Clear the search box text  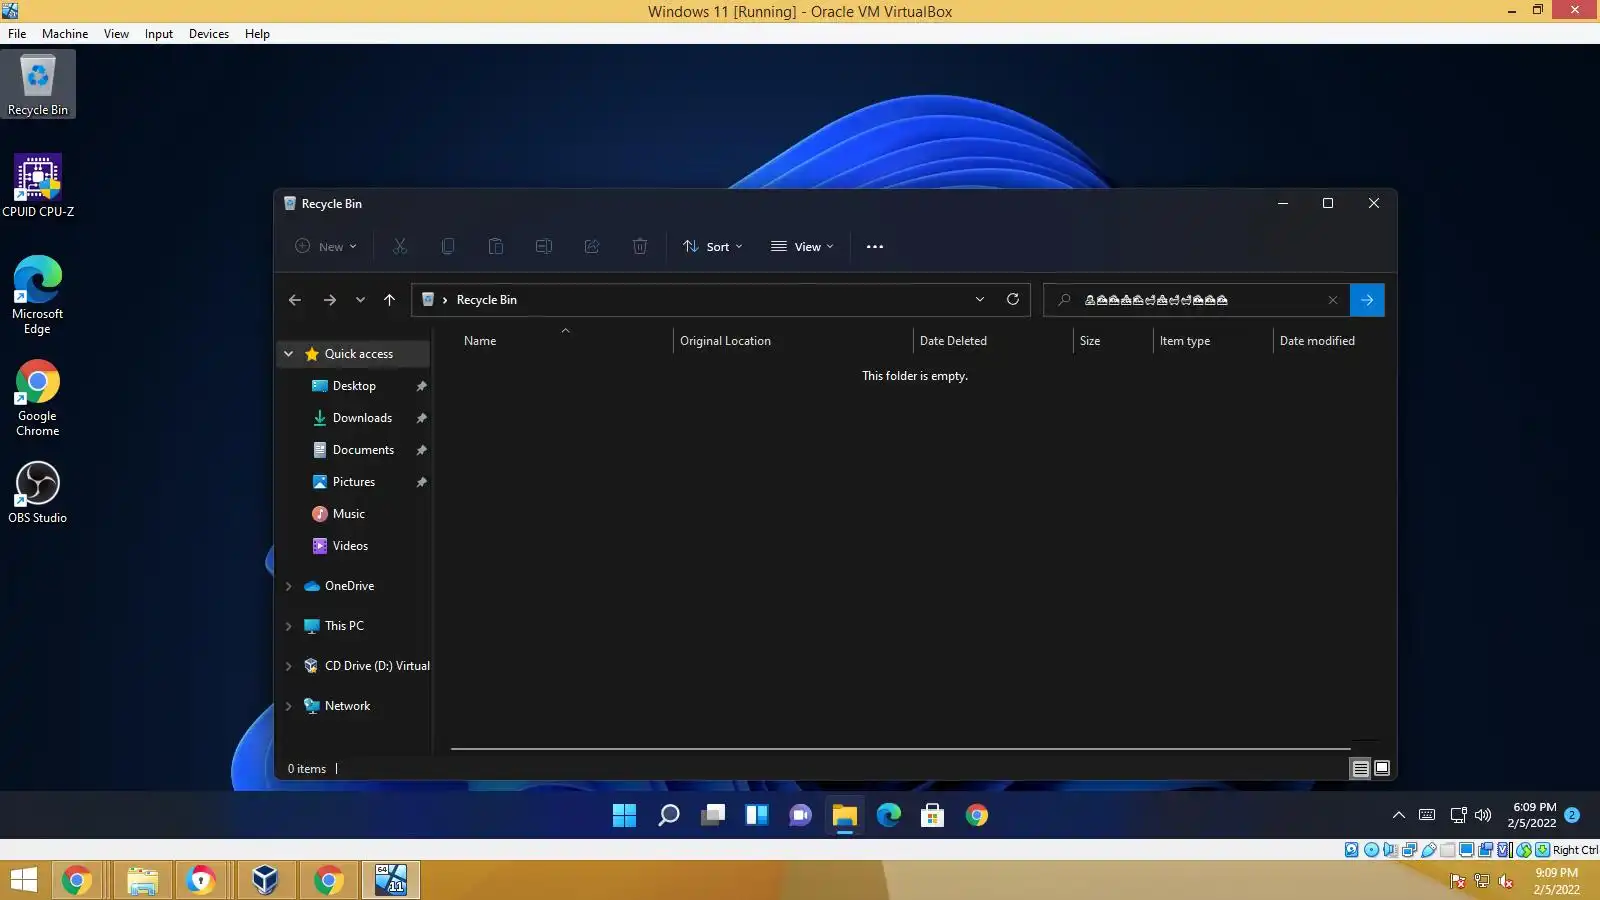(x=1333, y=300)
